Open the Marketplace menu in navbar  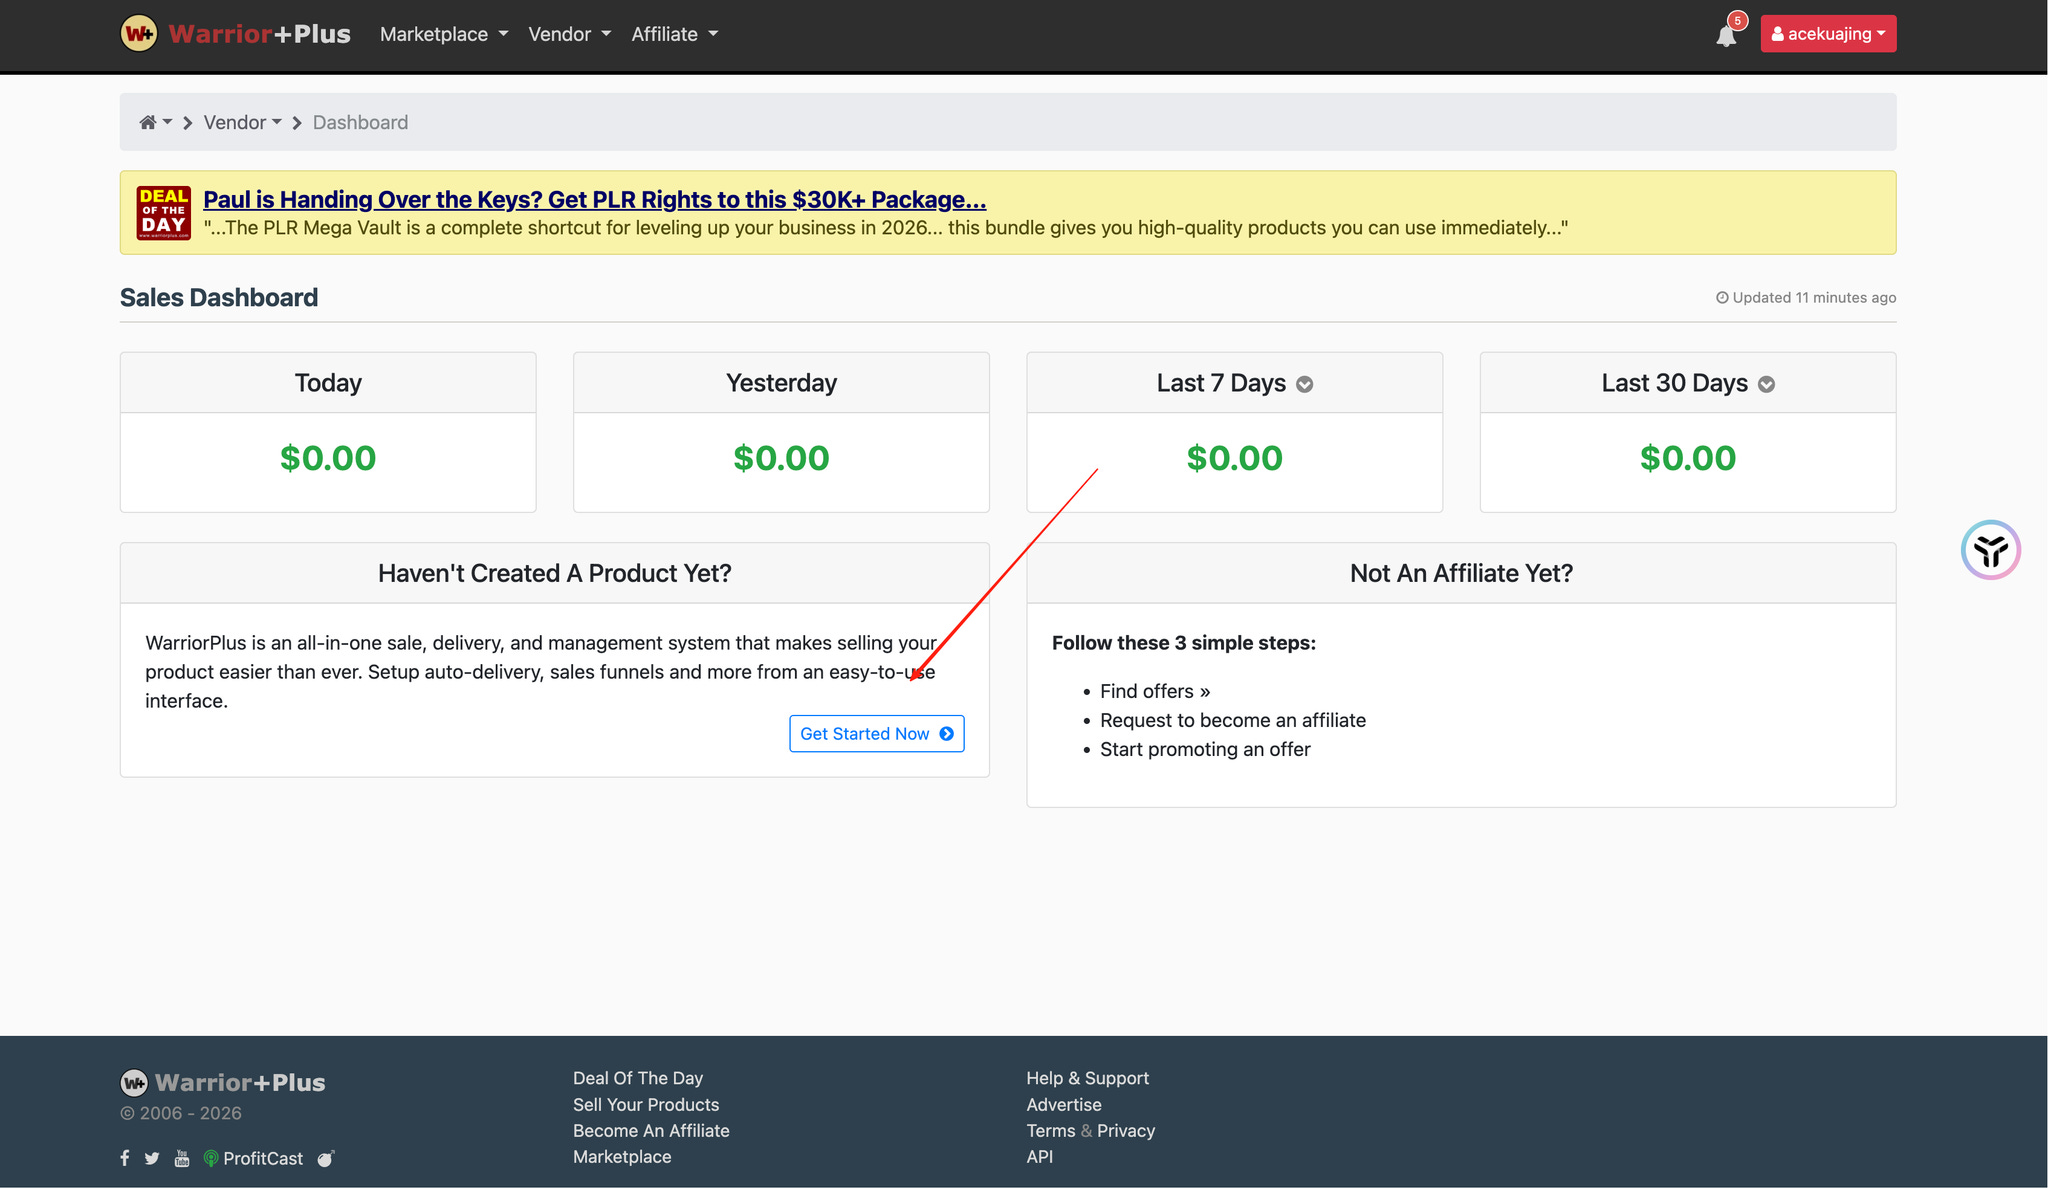pyautogui.click(x=444, y=34)
